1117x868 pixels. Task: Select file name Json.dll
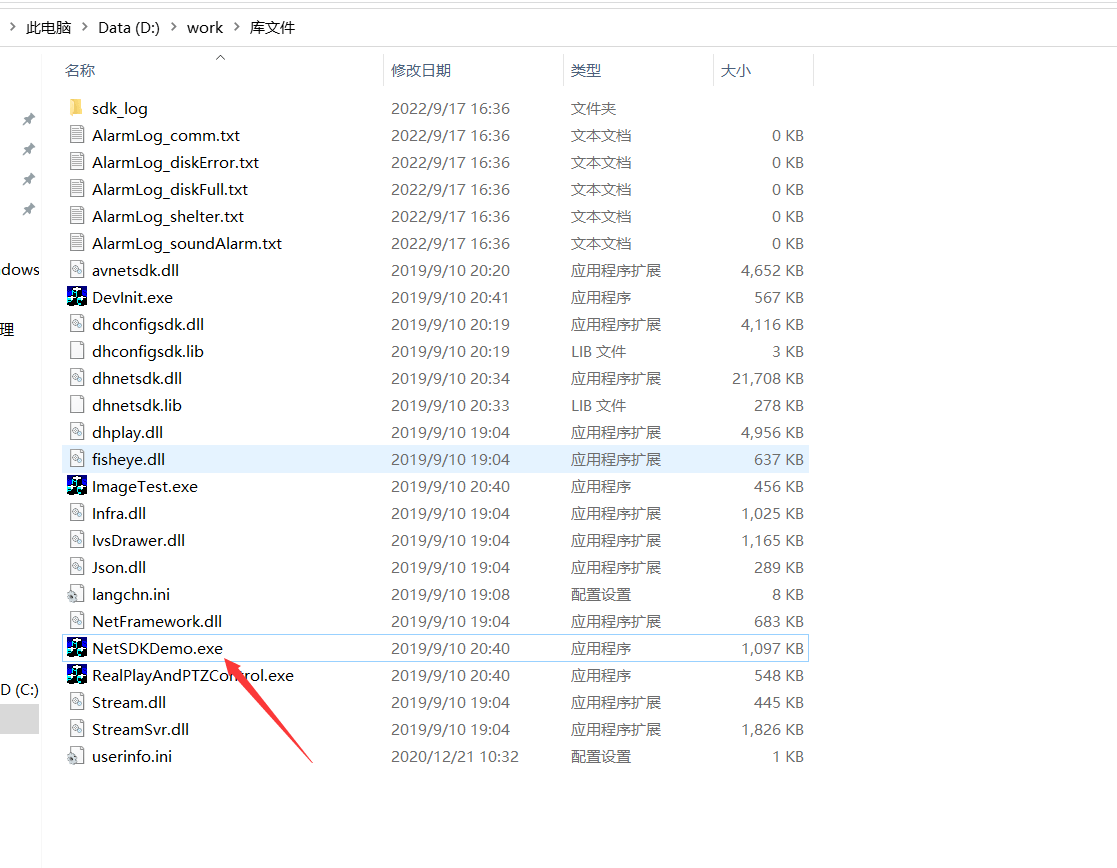tap(119, 567)
